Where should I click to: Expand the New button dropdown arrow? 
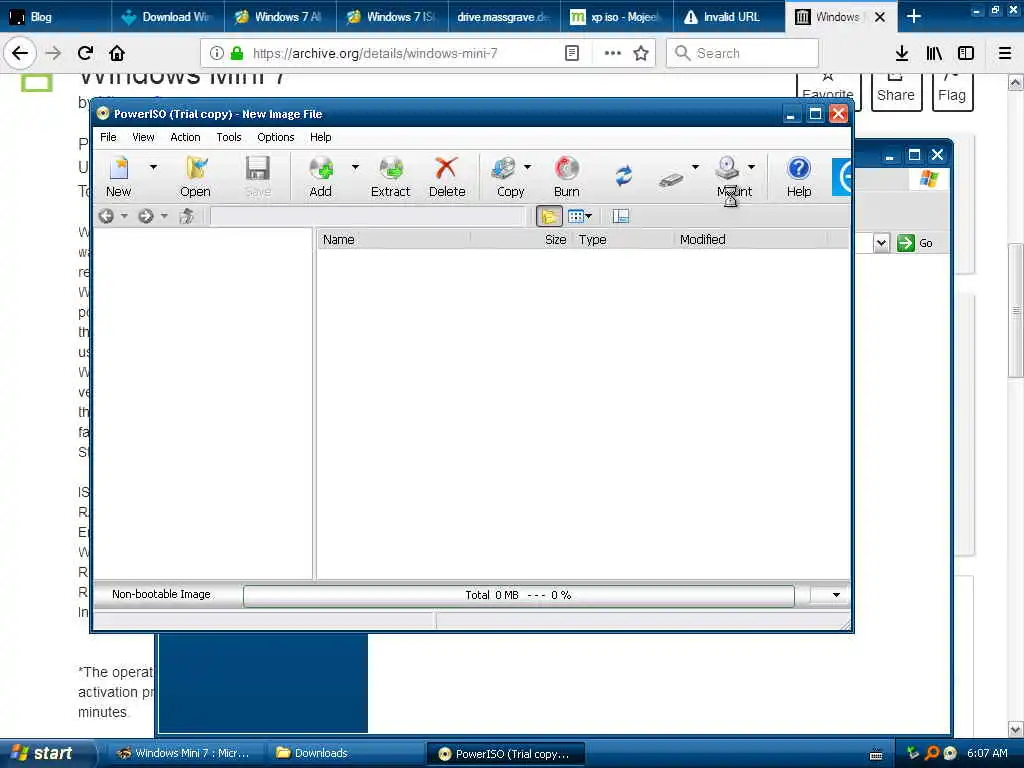(x=153, y=167)
